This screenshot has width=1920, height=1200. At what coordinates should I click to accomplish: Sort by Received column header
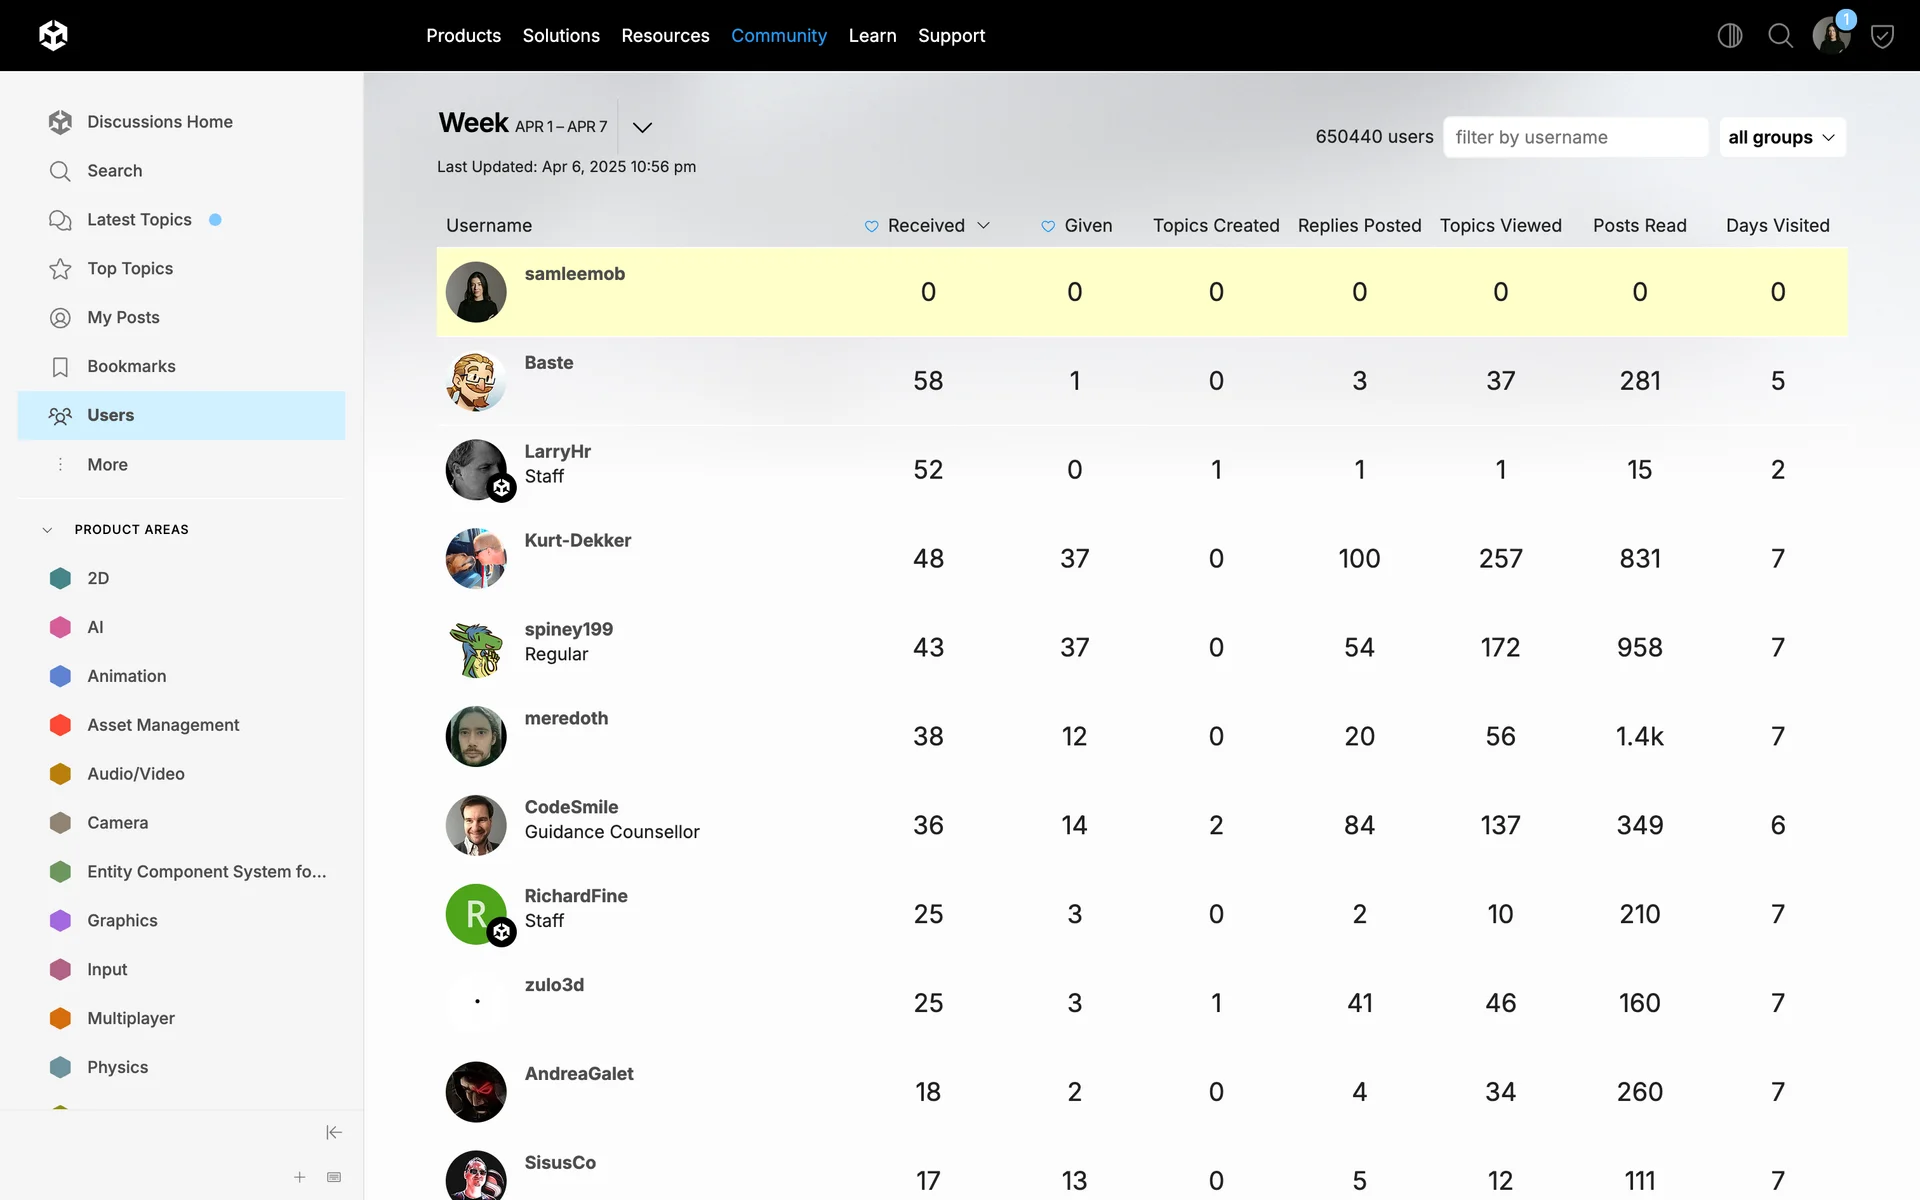click(x=926, y=225)
